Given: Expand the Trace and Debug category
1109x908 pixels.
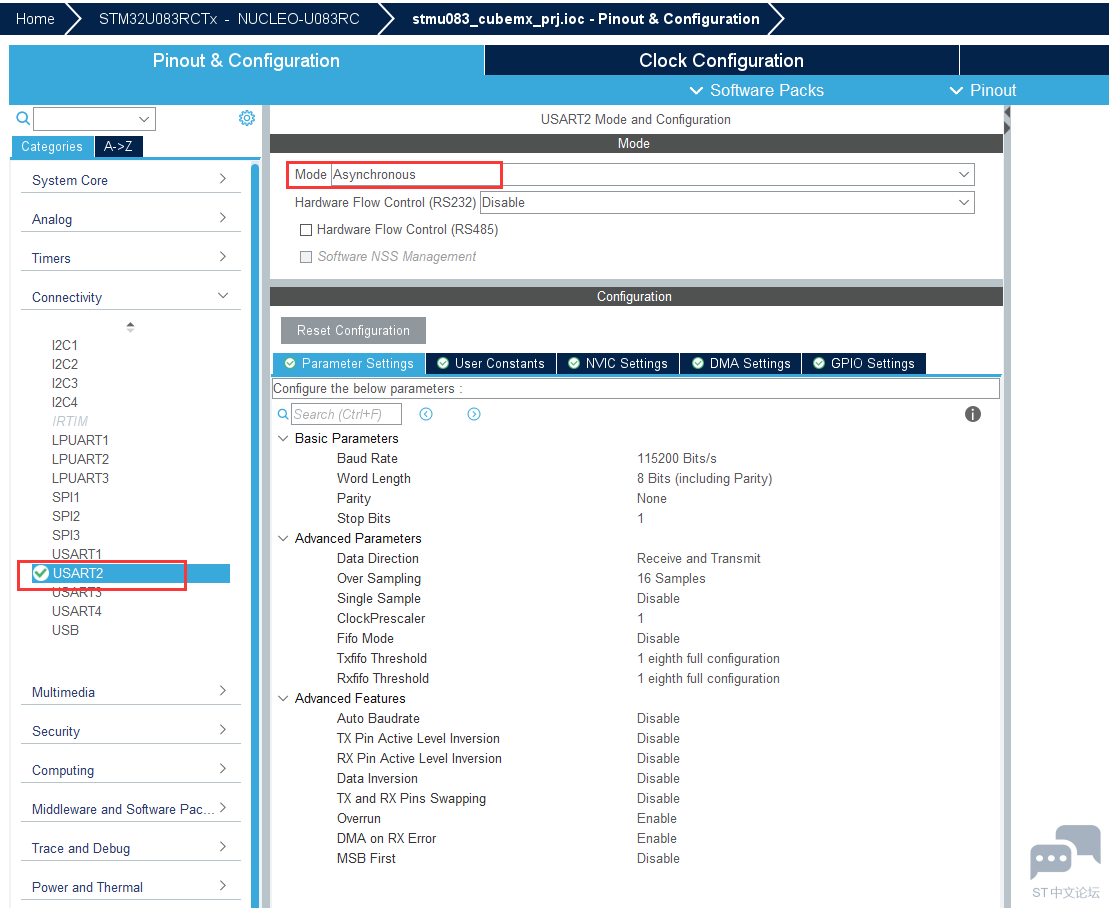Looking at the screenshot, I should click(x=131, y=847).
